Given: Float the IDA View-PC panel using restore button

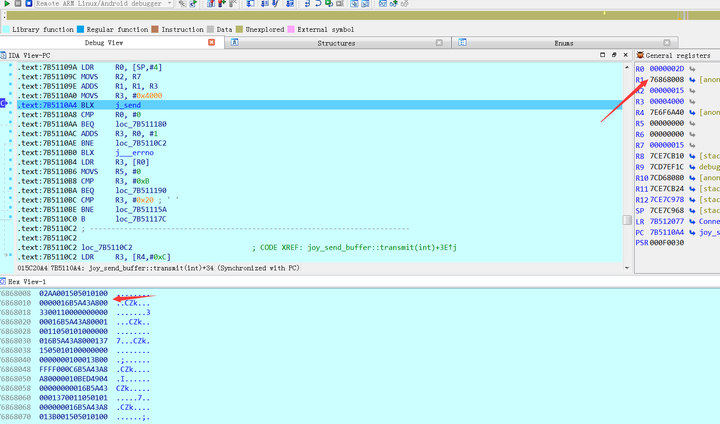Looking at the screenshot, I should (x=615, y=55).
